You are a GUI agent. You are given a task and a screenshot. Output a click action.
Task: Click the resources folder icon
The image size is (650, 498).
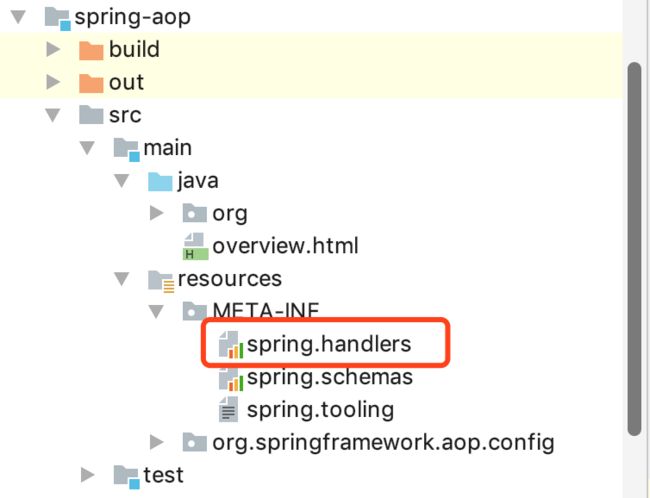click(x=161, y=282)
